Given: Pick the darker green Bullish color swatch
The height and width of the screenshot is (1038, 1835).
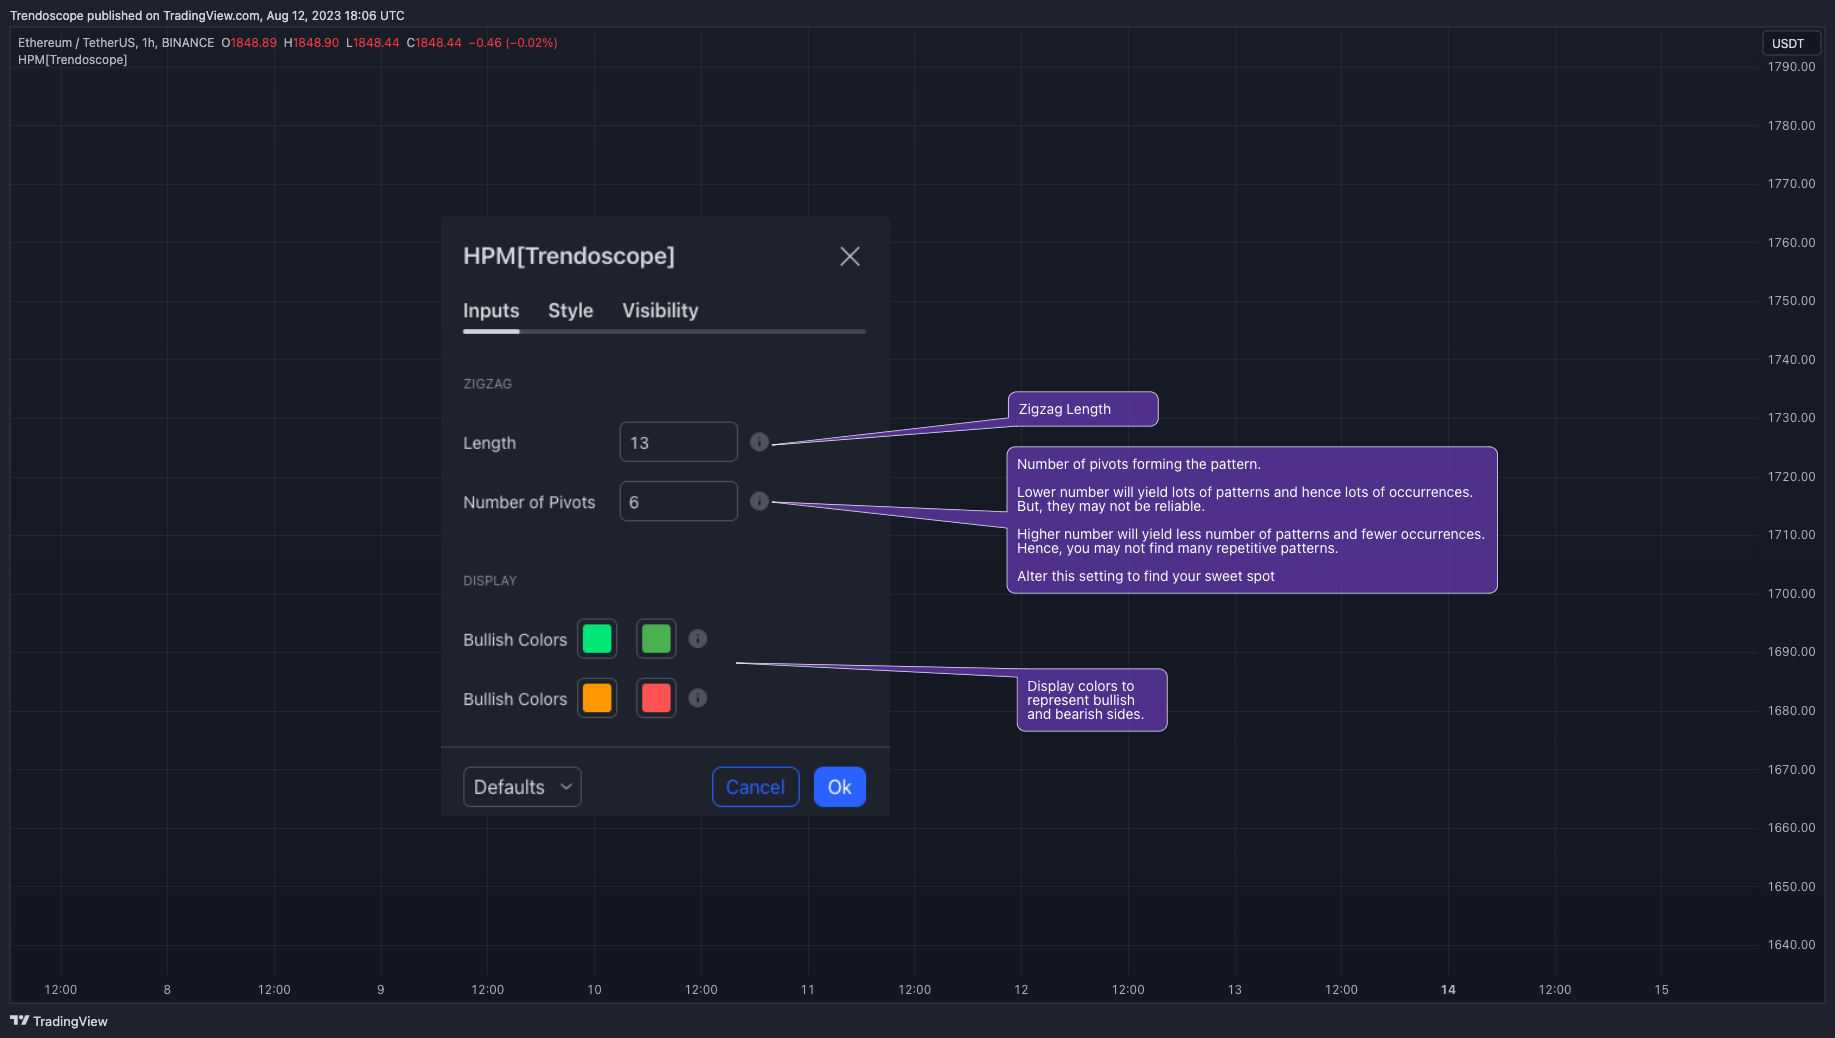Looking at the screenshot, I should [656, 639].
